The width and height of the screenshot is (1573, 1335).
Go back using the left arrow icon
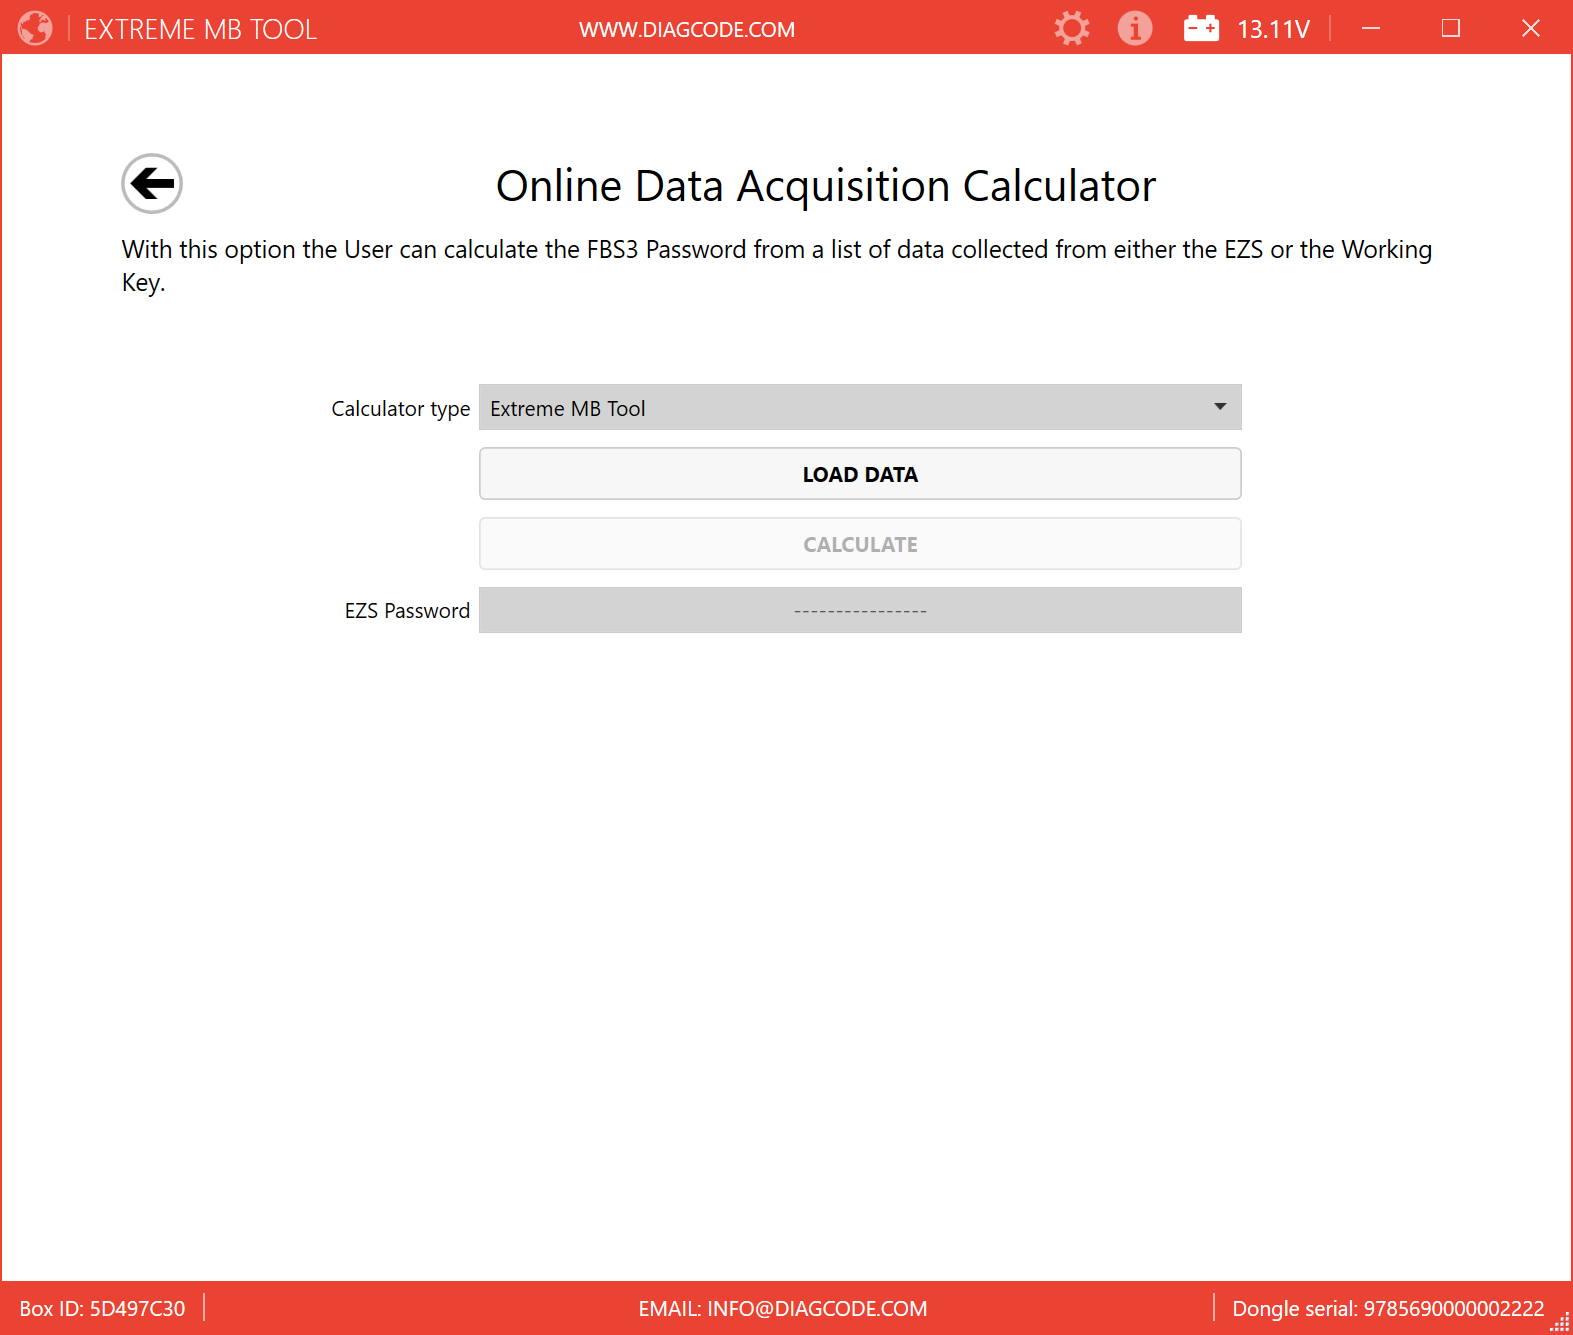tap(152, 184)
